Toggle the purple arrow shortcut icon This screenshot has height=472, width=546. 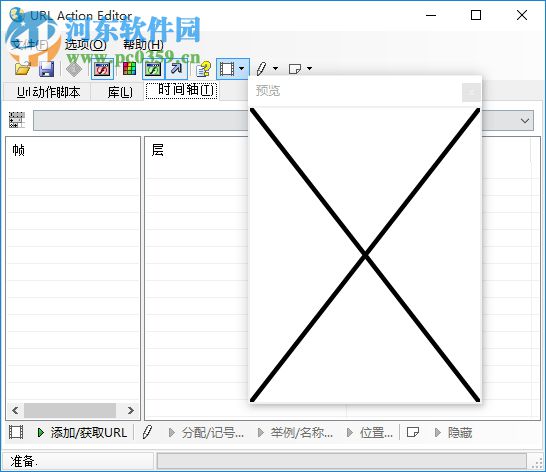[177, 69]
